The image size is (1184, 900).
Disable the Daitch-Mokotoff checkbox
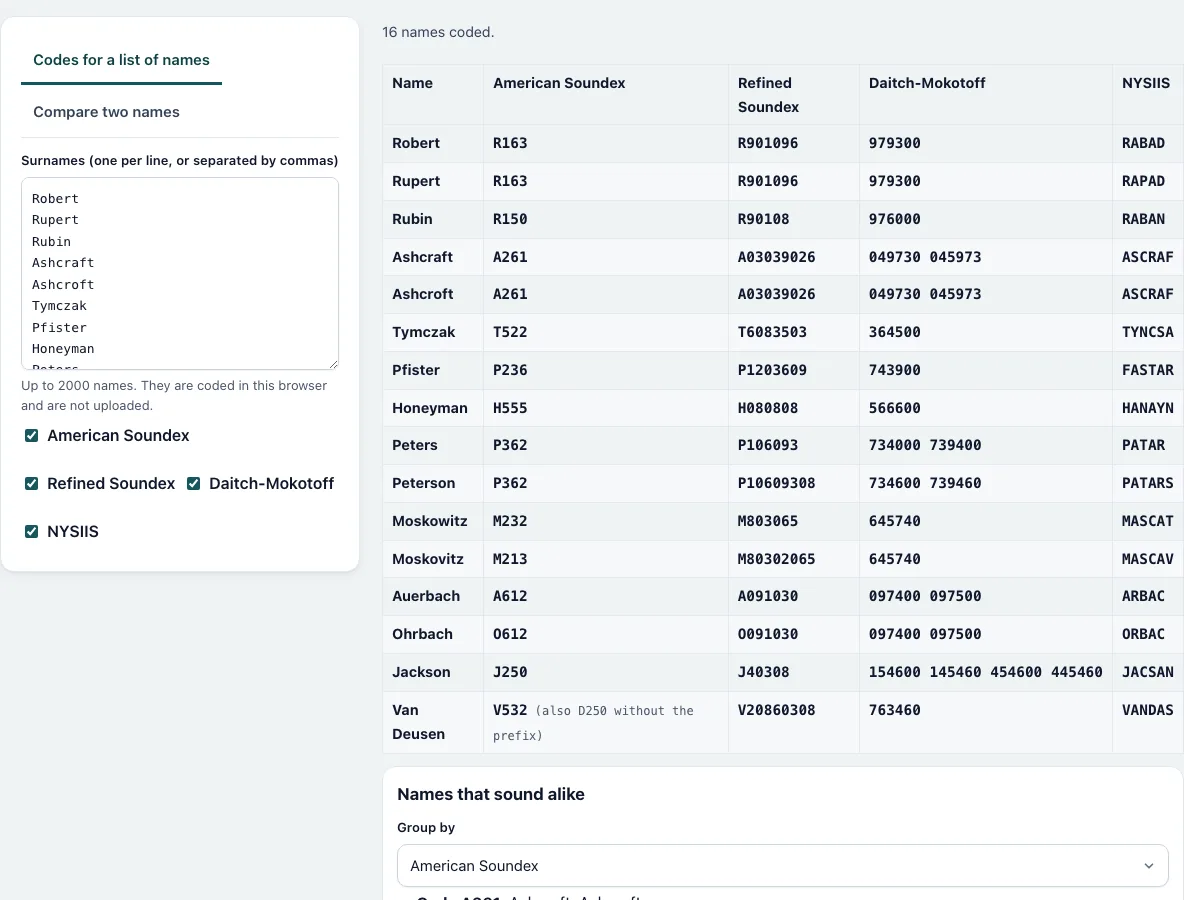point(193,483)
